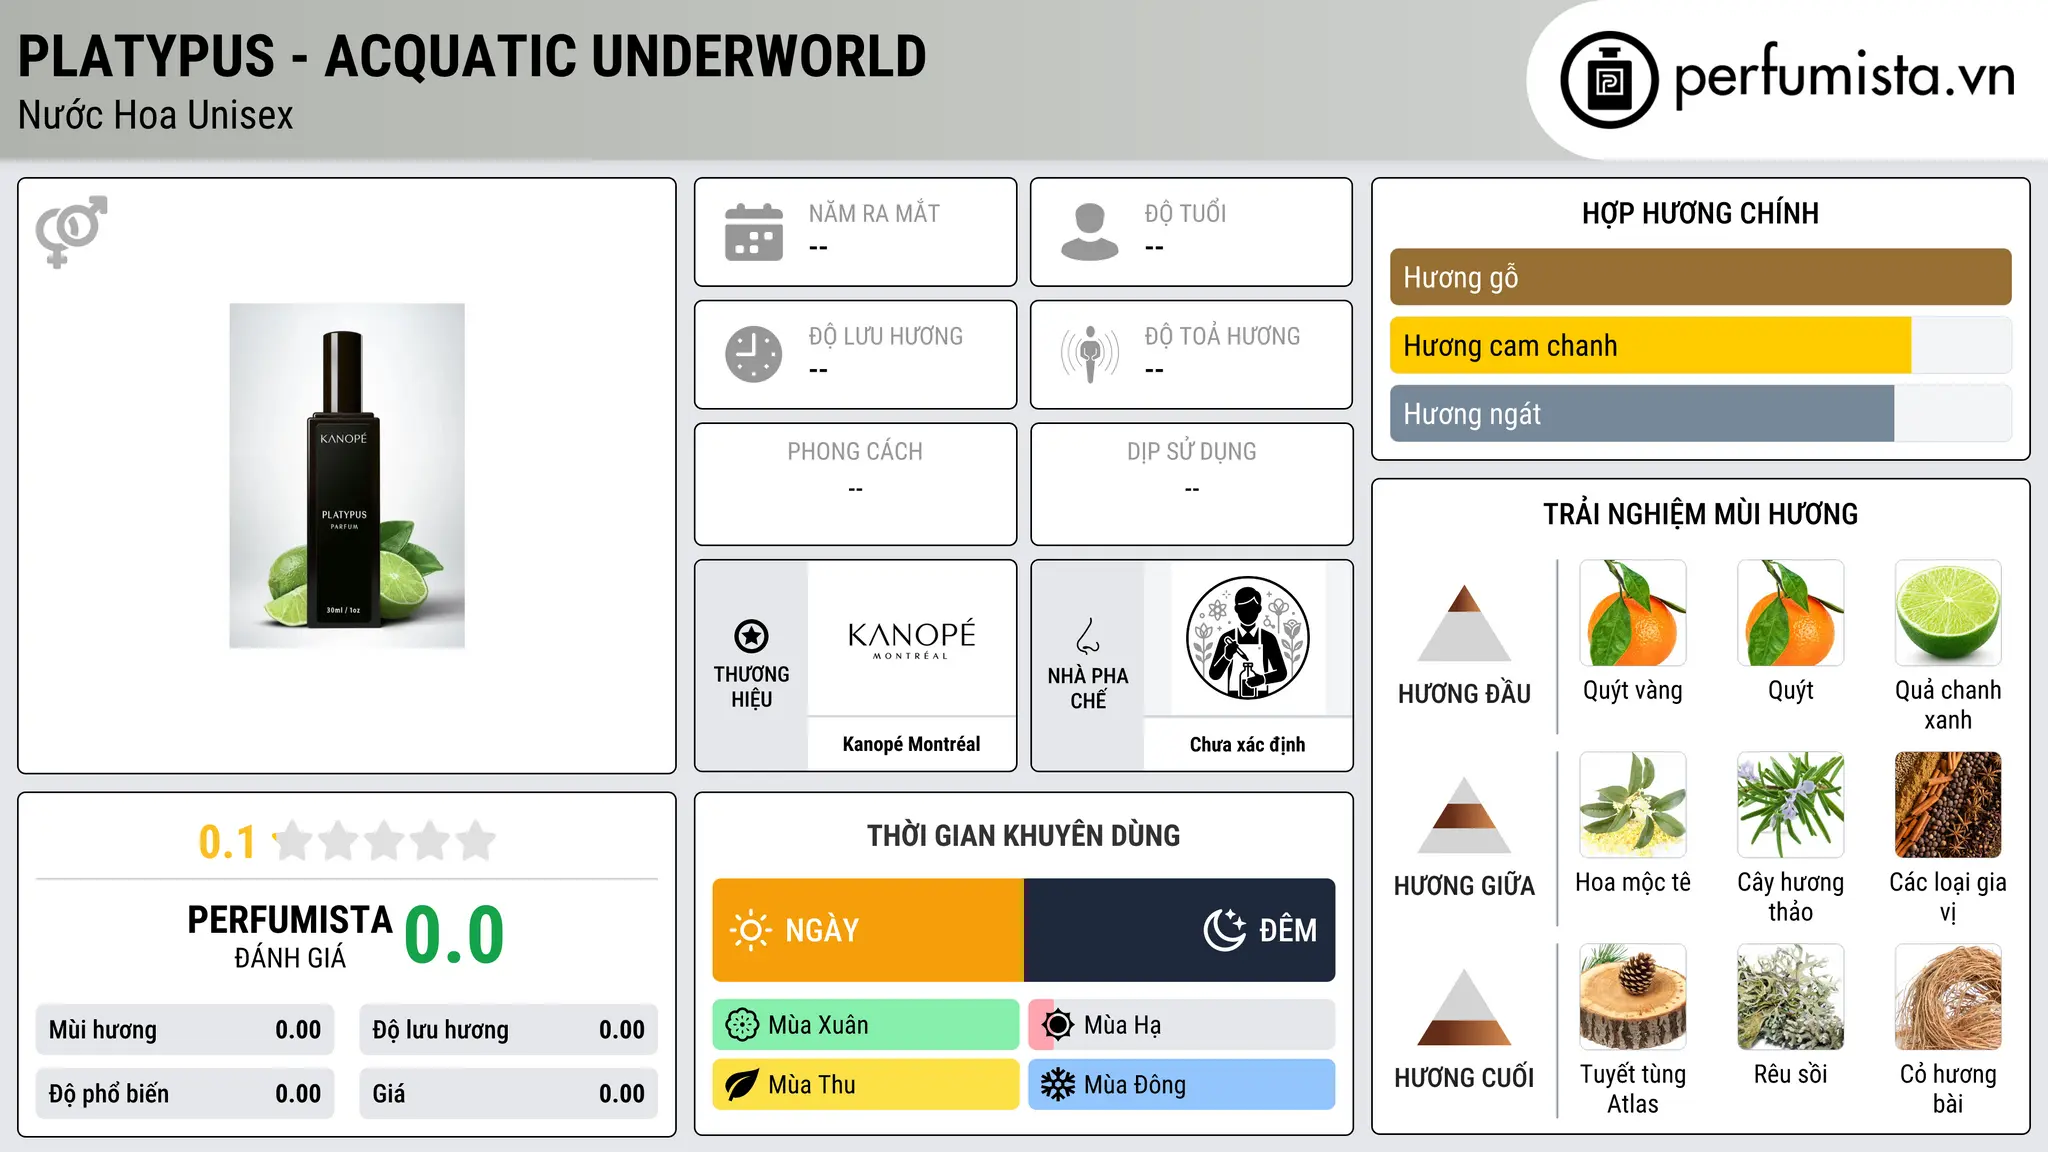Click the calendar icon beside Năm ra mắt

point(754,232)
